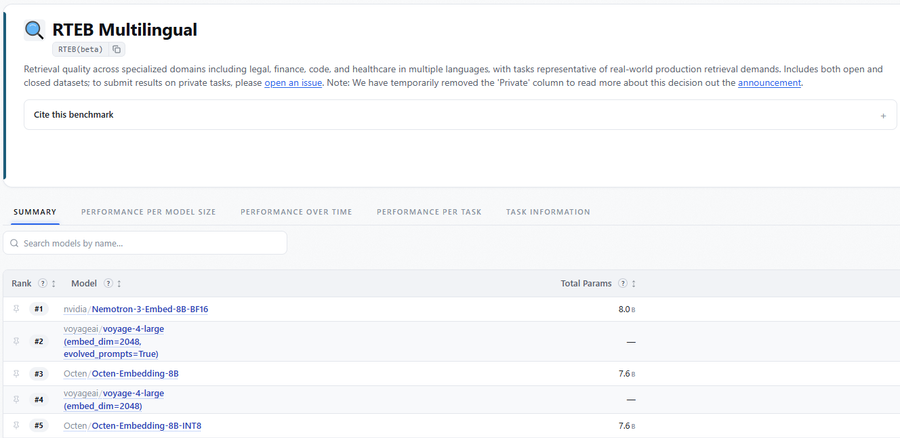Pin the rank #3 Octen-Embedding-8B row

click(16, 374)
